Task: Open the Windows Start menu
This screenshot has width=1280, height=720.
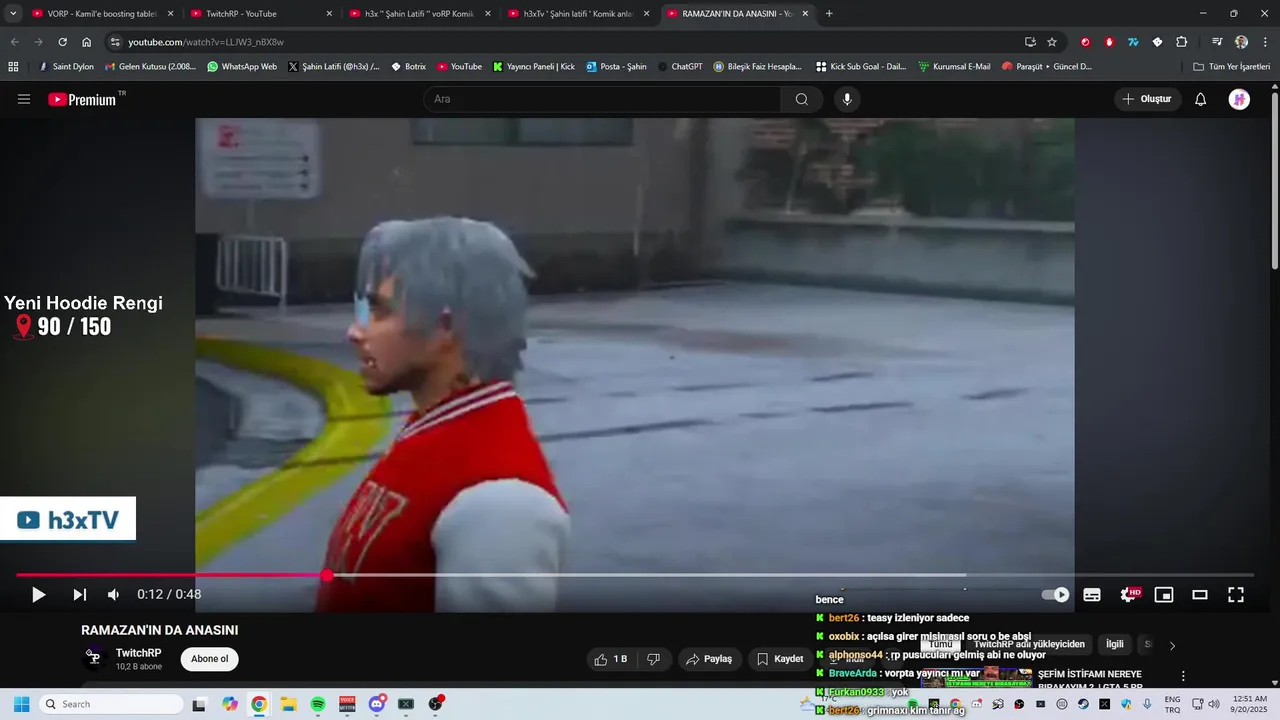Action: [21, 704]
